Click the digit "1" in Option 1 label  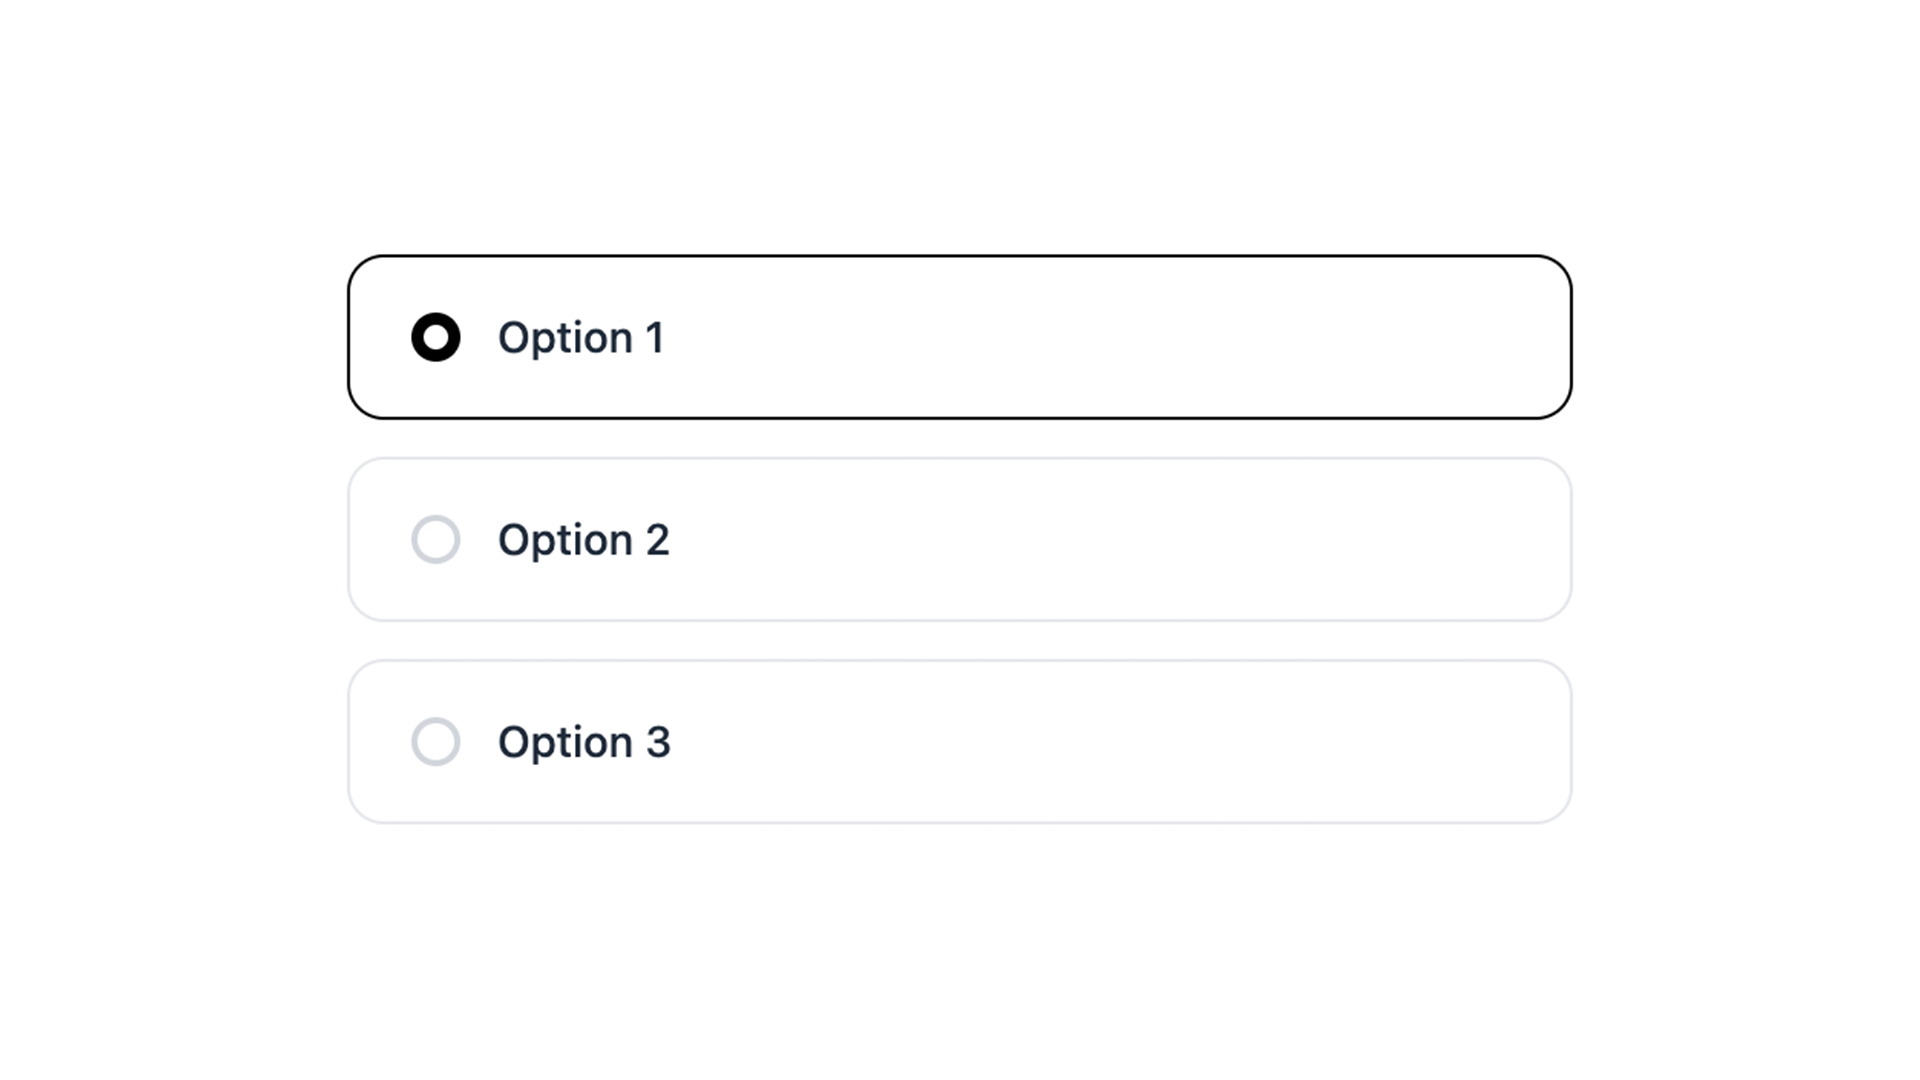coord(655,338)
